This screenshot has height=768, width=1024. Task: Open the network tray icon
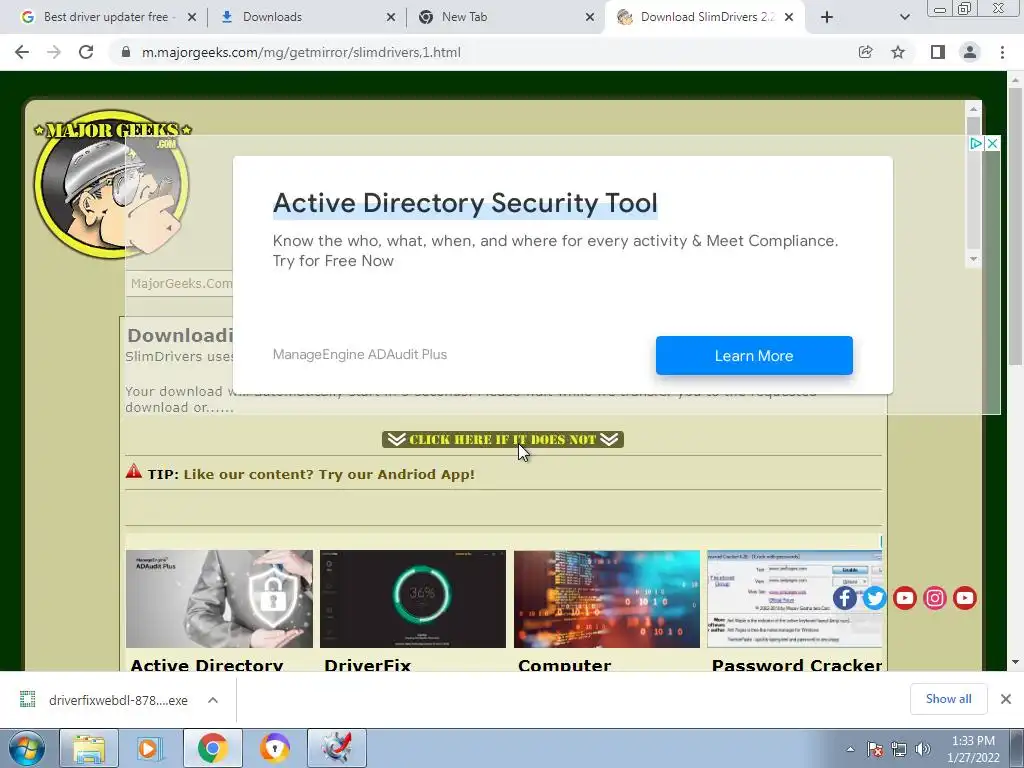899,749
